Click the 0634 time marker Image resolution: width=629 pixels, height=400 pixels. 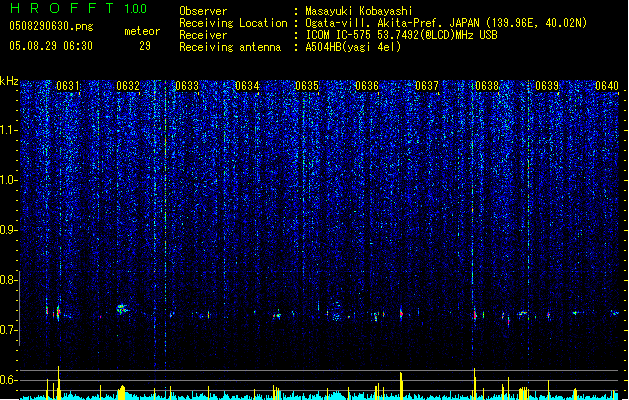pos(247,86)
